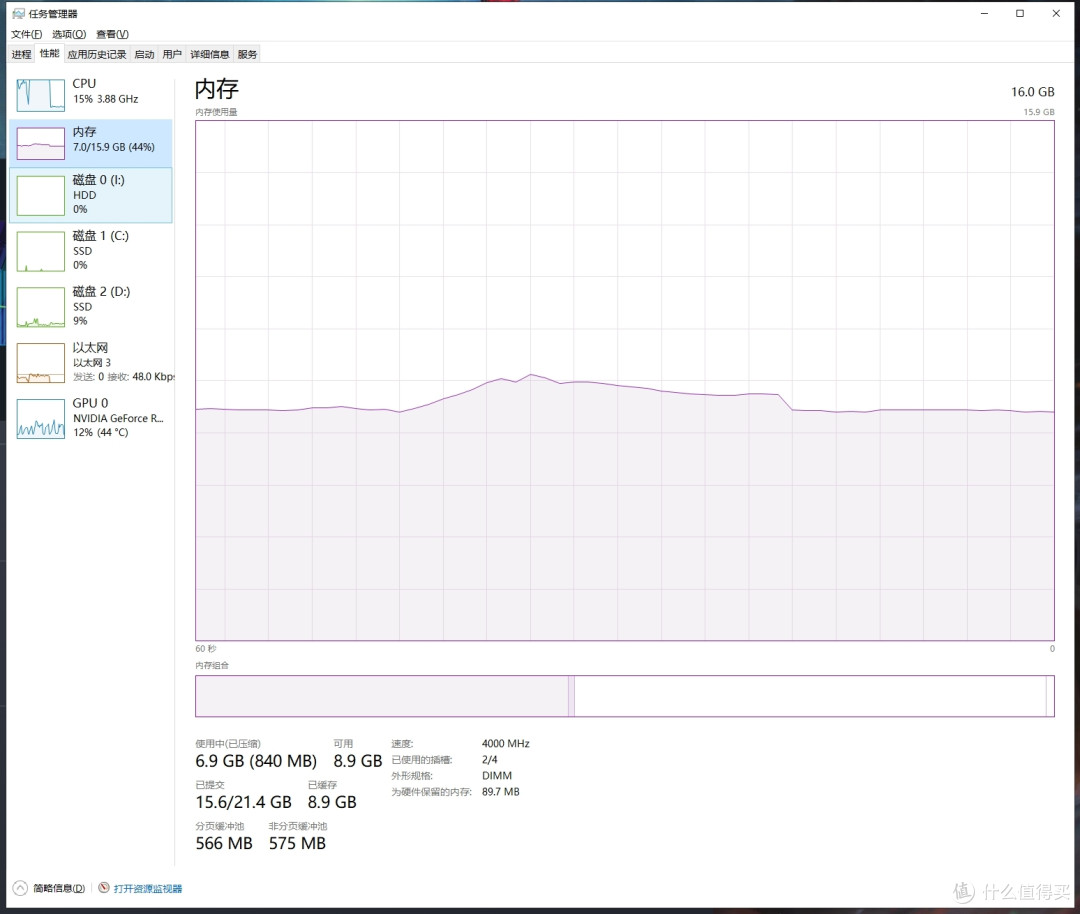This screenshot has width=1080, height=914.
Task: Switch to the 应用历史记录 tab
Action: [97, 54]
